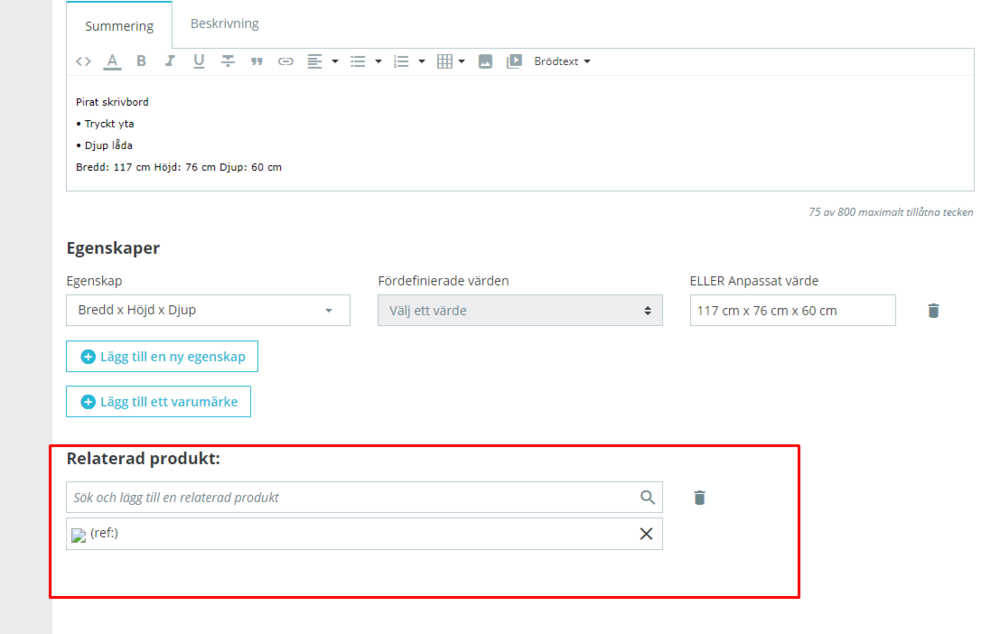Underline the selected text
Image resolution: width=1000 pixels, height=634 pixels.
(198, 61)
